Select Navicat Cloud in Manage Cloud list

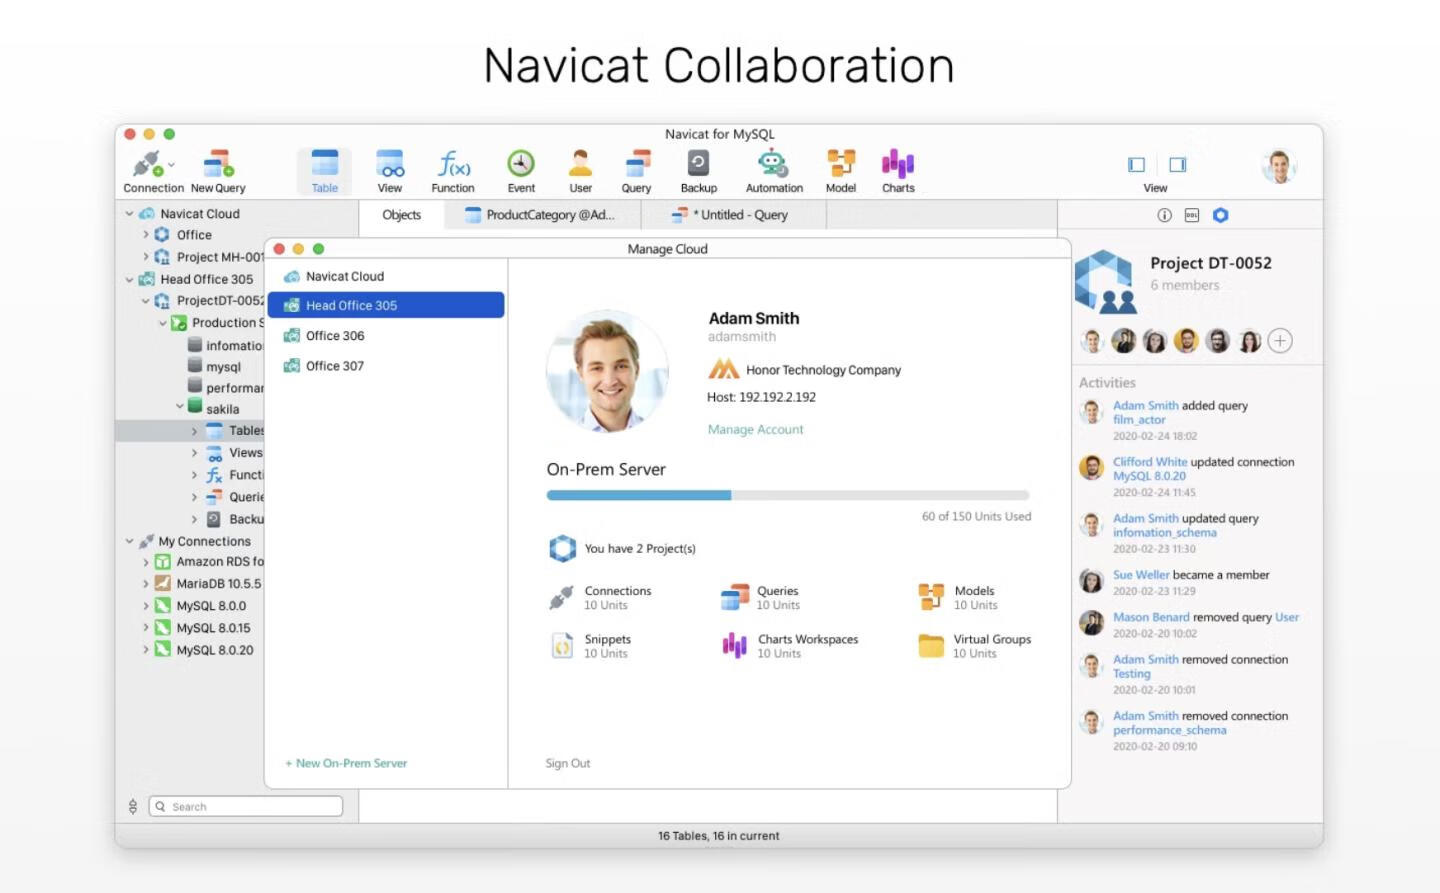pyautogui.click(x=386, y=276)
